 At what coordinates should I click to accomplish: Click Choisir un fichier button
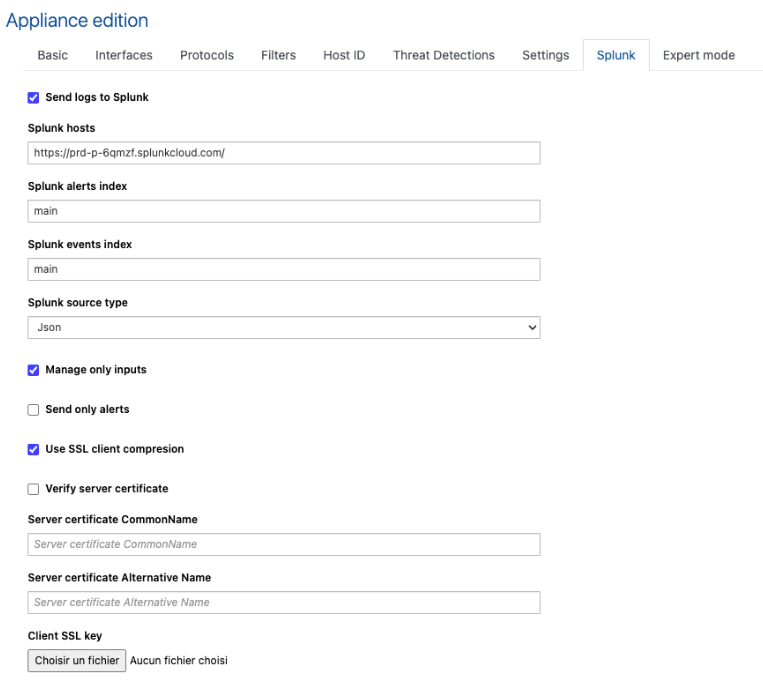point(77,660)
